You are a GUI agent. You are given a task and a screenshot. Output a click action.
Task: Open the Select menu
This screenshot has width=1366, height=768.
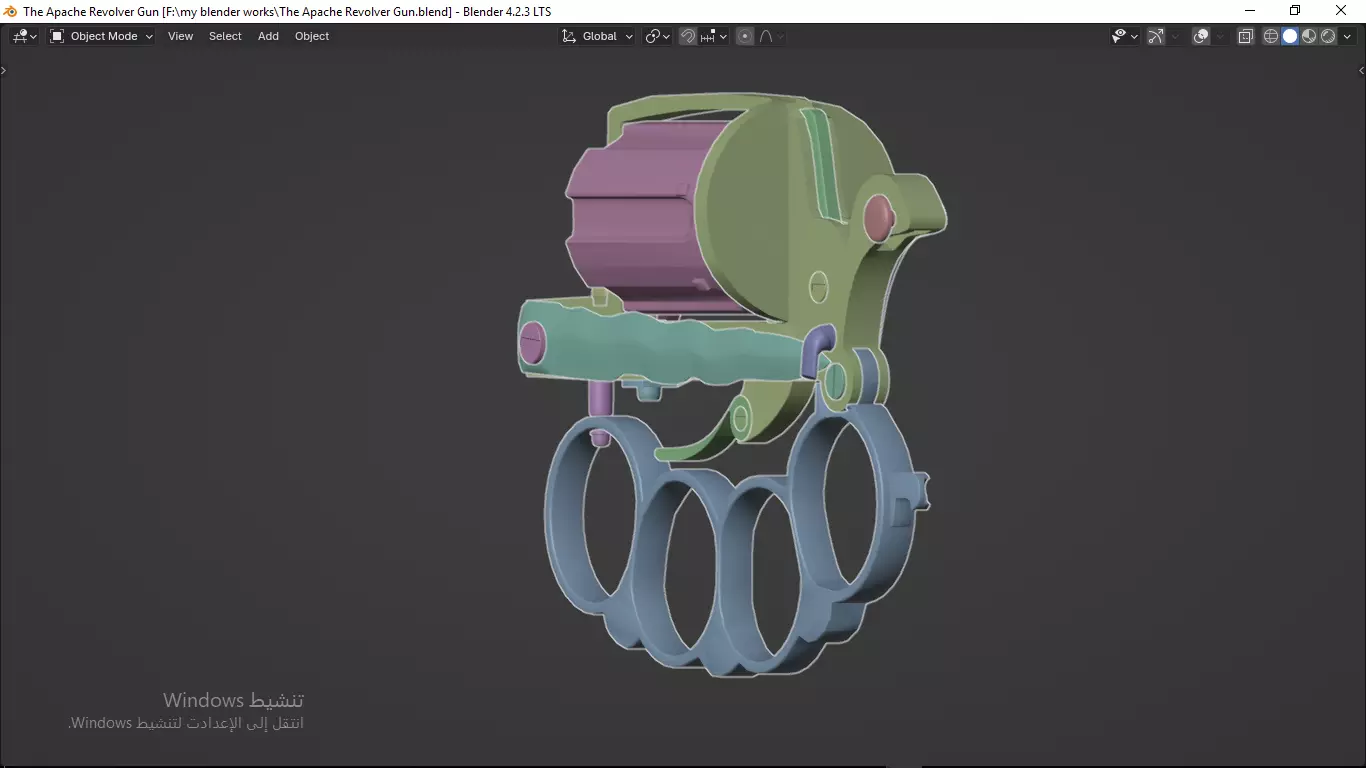(225, 36)
